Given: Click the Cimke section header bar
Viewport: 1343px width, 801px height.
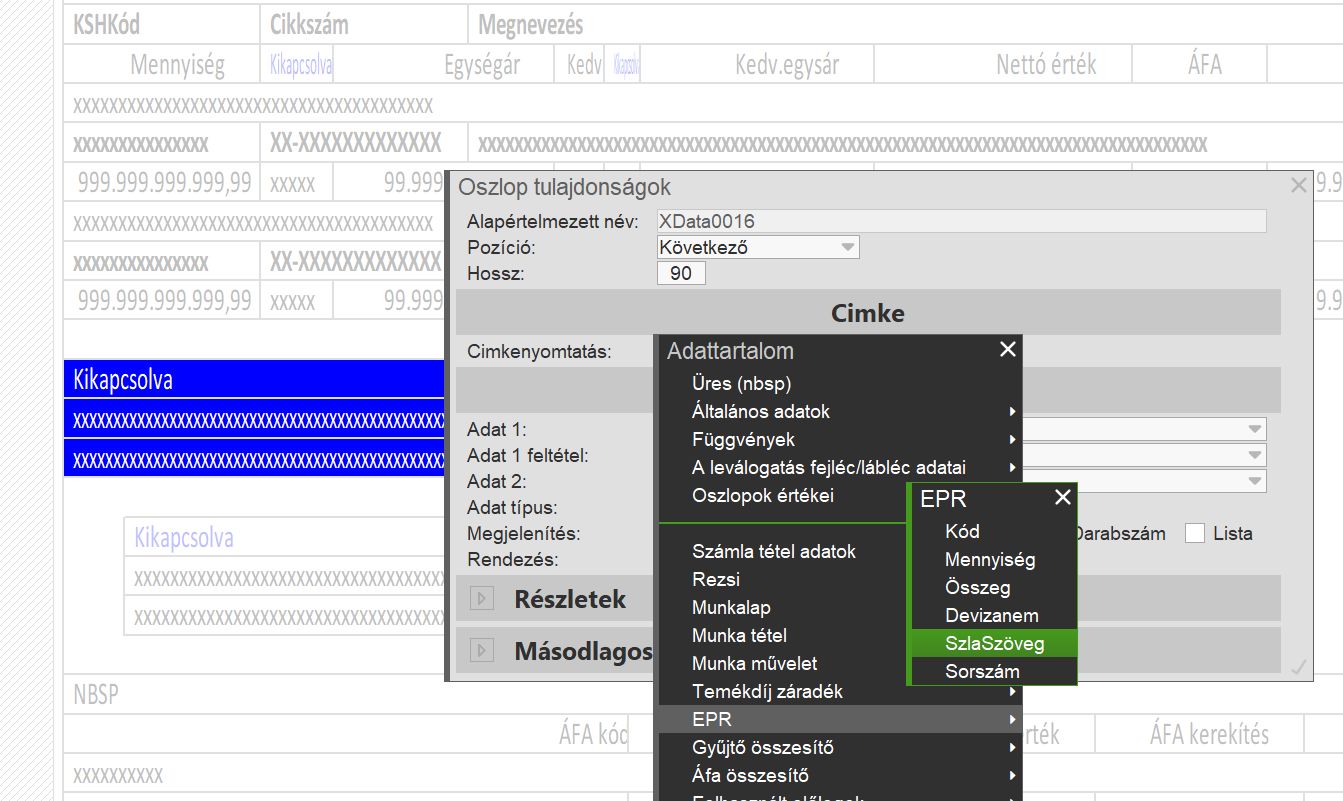Looking at the screenshot, I should tap(868, 313).
